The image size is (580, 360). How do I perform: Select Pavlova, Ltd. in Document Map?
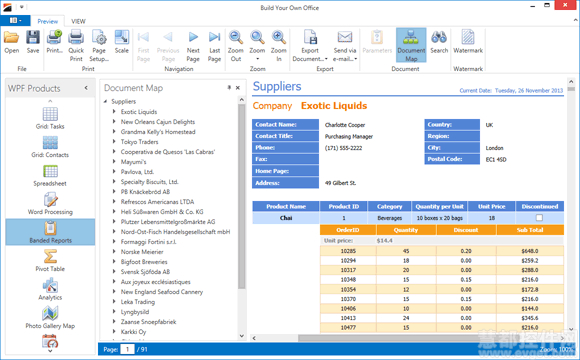tap(137, 172)
